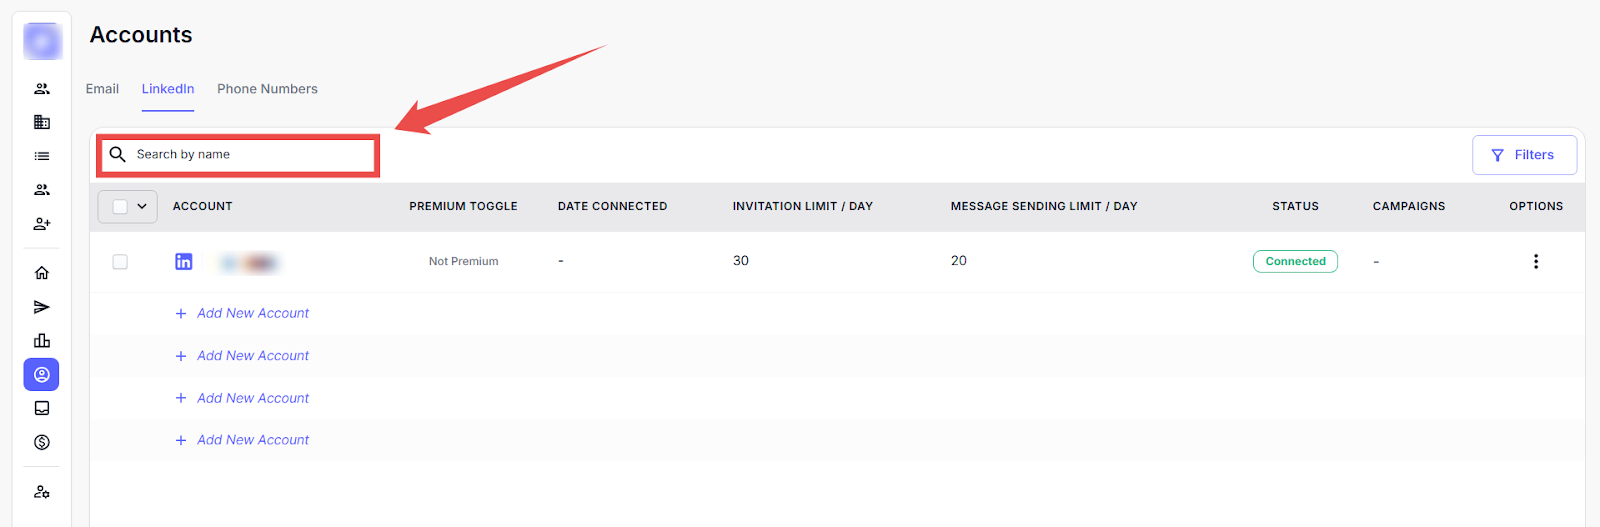The width and height of the screenshot is (1600, 527).
Task: Click the list lines icon in sidebar
Action: pyautogui.click(x=42, y=156)
